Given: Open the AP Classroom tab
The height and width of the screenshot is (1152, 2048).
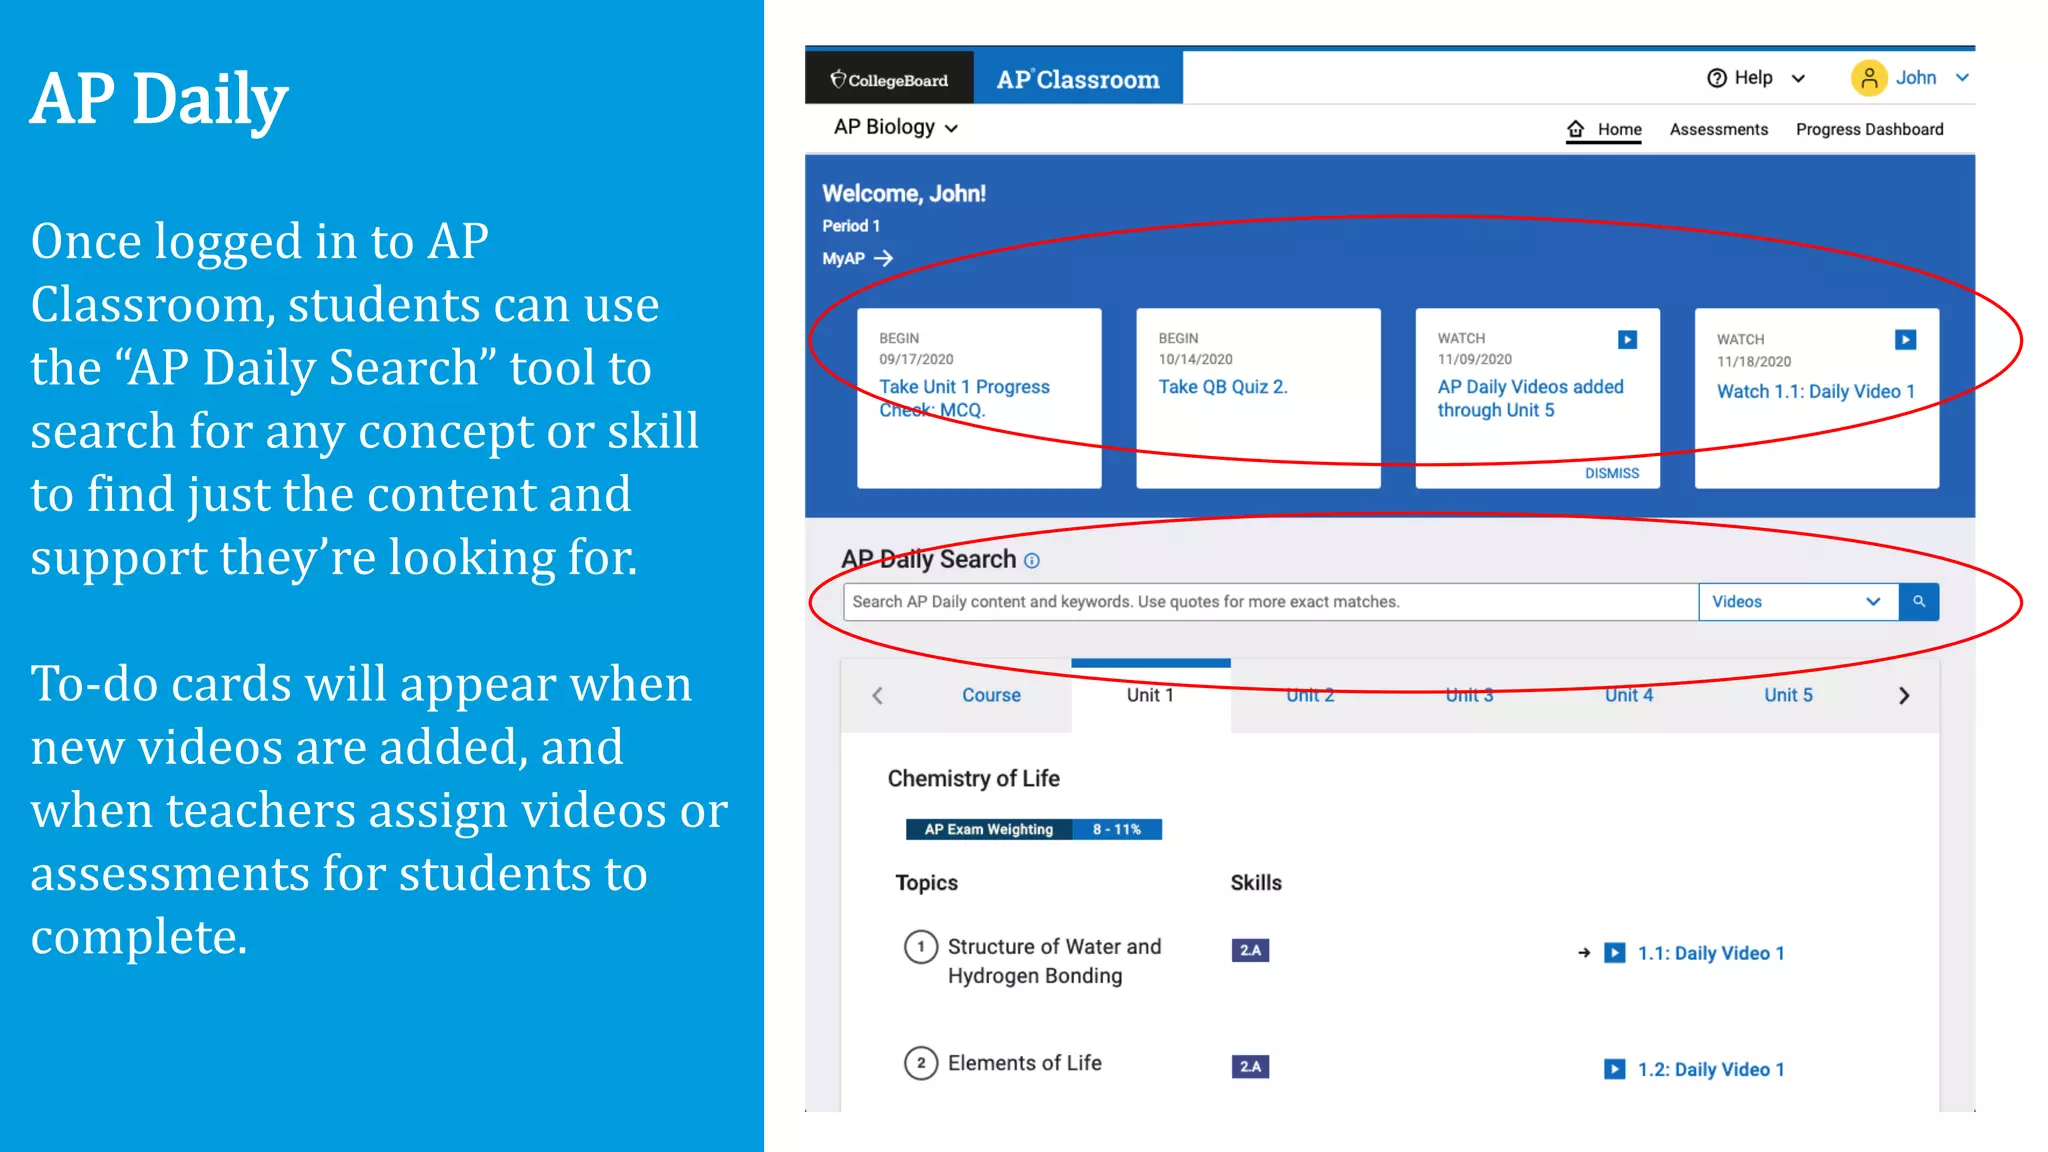Looking at the screenshot, I should coord(1078,79).
